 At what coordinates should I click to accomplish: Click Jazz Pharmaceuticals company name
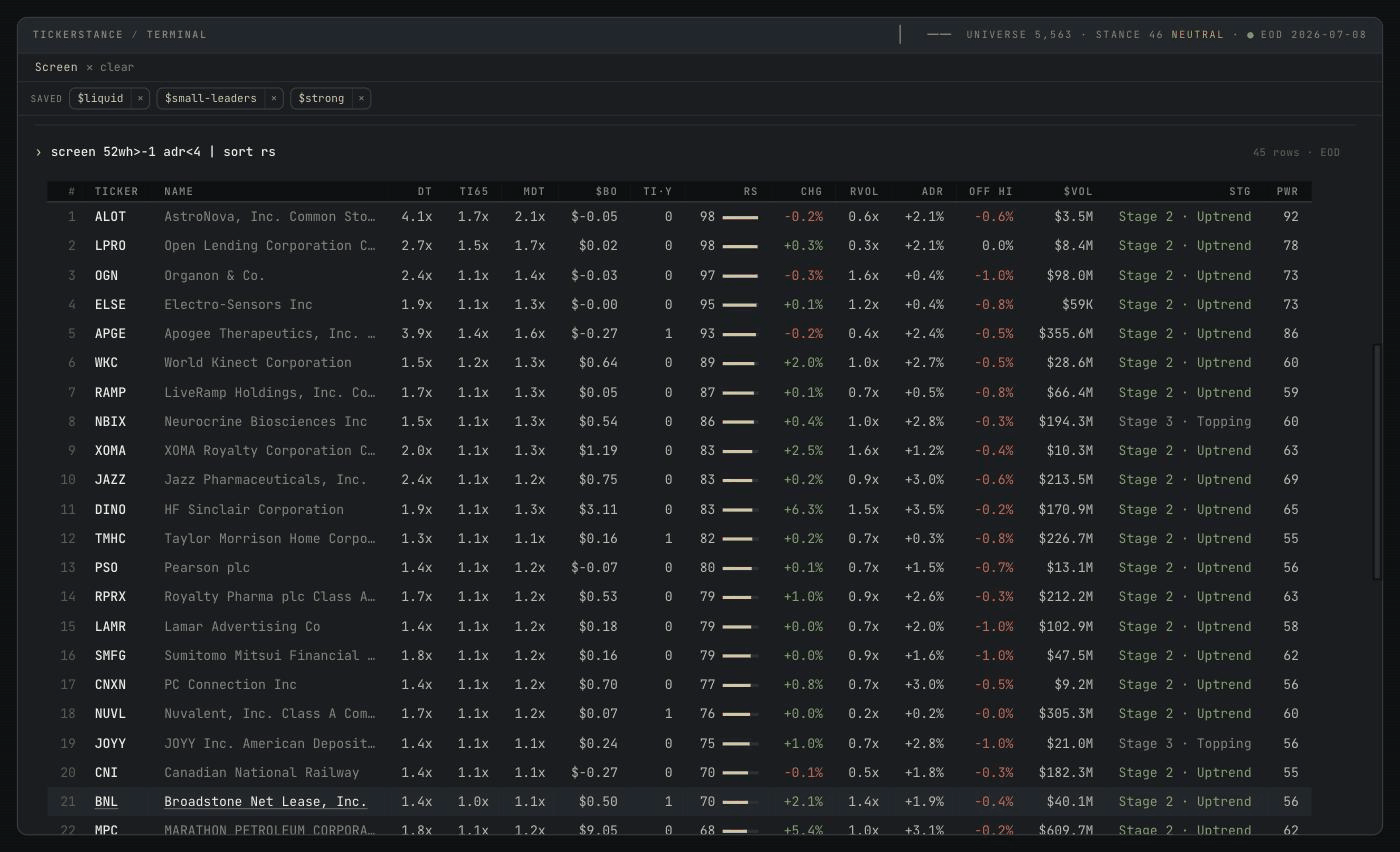(x=266, y=480)
